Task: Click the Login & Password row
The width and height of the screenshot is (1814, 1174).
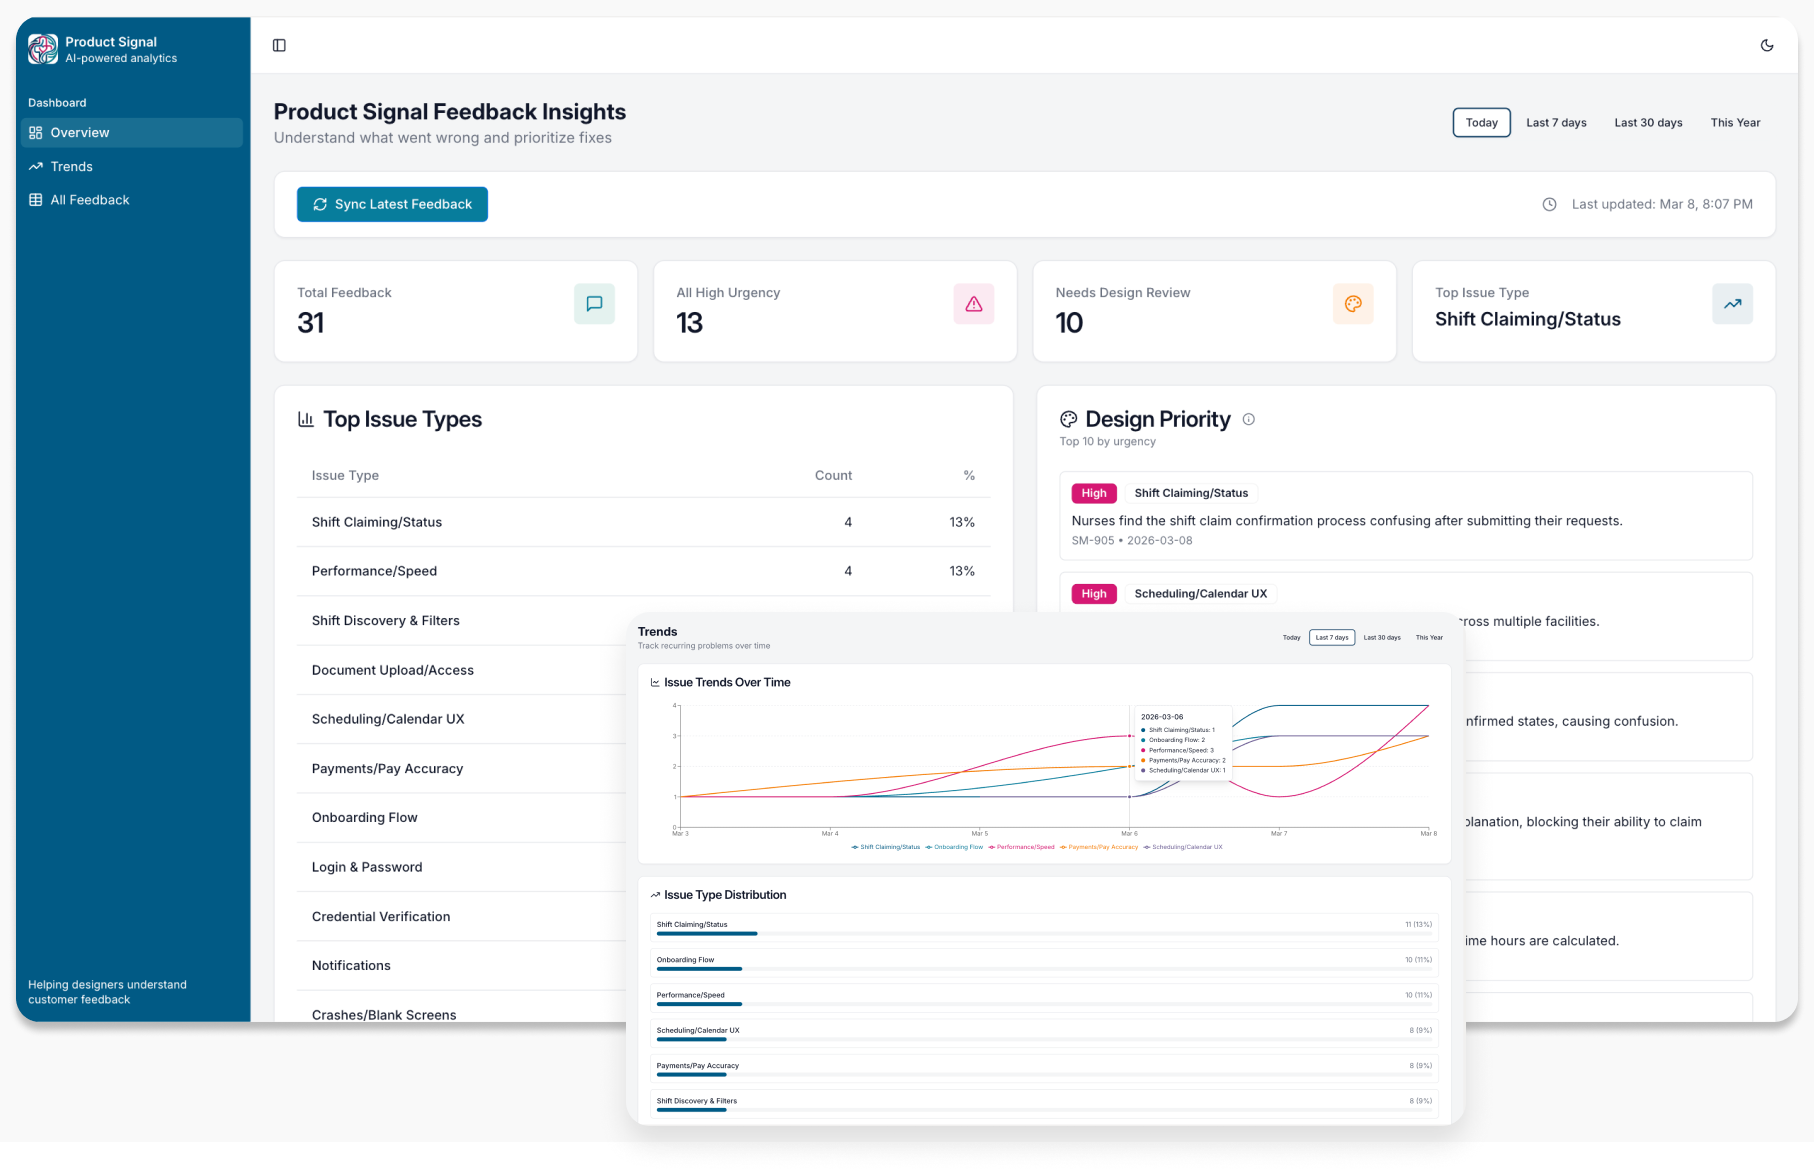Action: click(462, 867)
